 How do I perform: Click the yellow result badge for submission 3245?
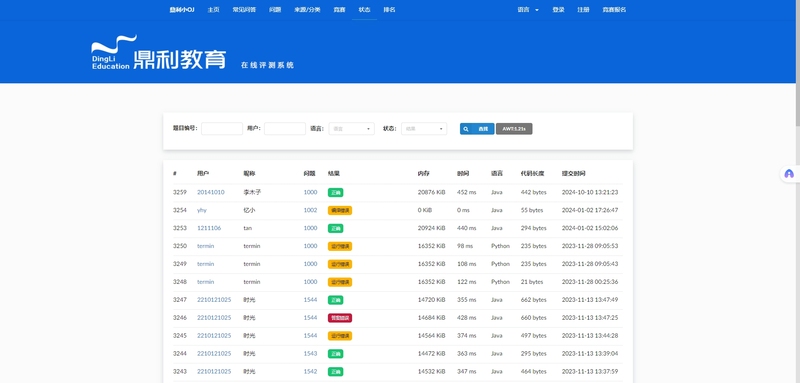coord(340,336)
